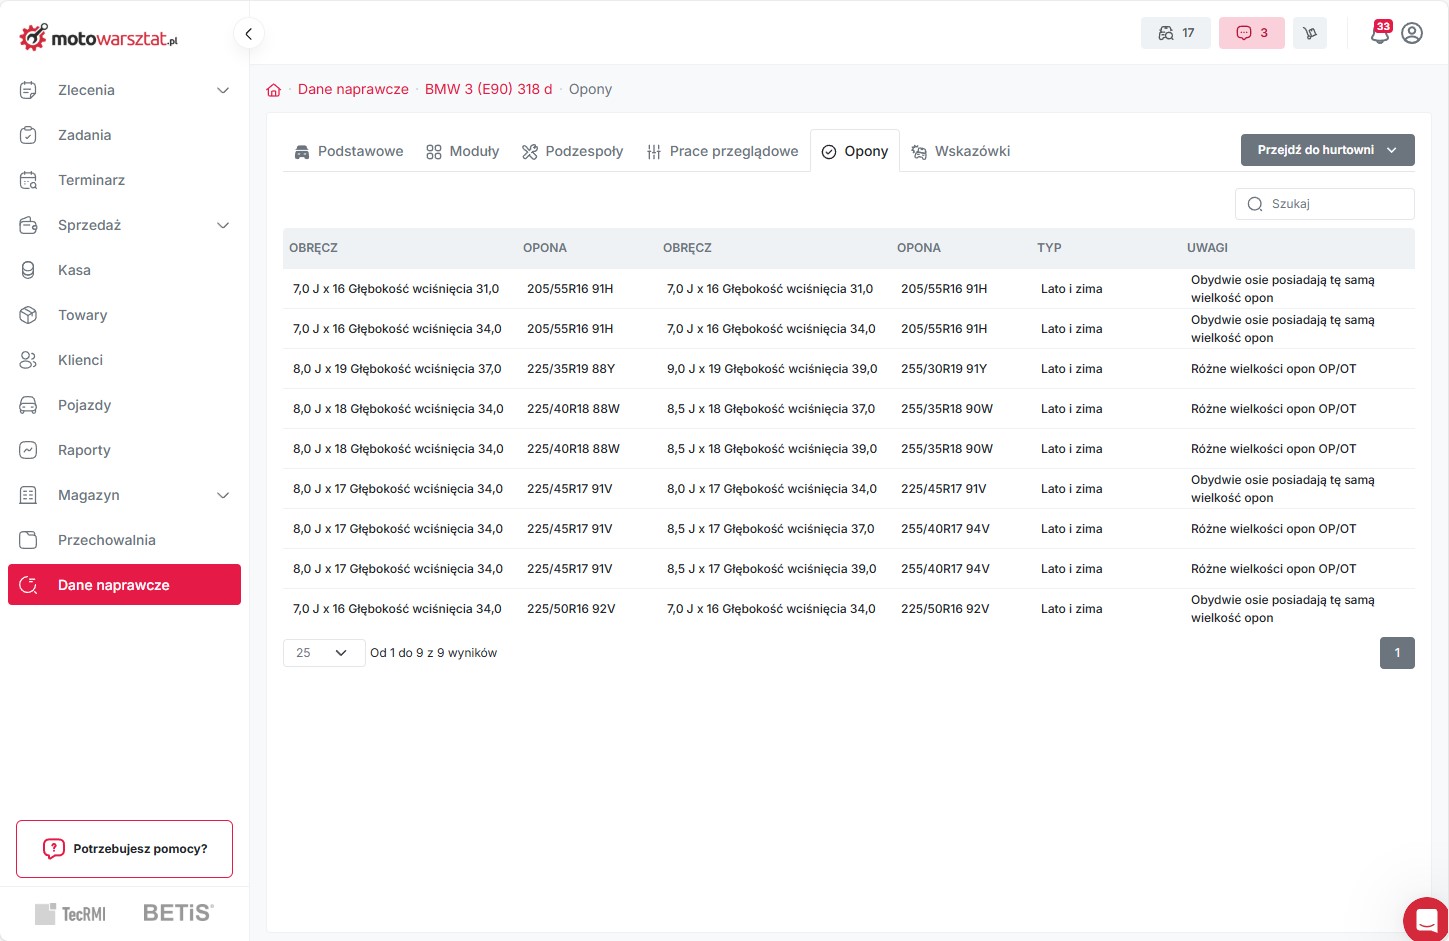Click the home icon in breadcrumb

(273, 90)
